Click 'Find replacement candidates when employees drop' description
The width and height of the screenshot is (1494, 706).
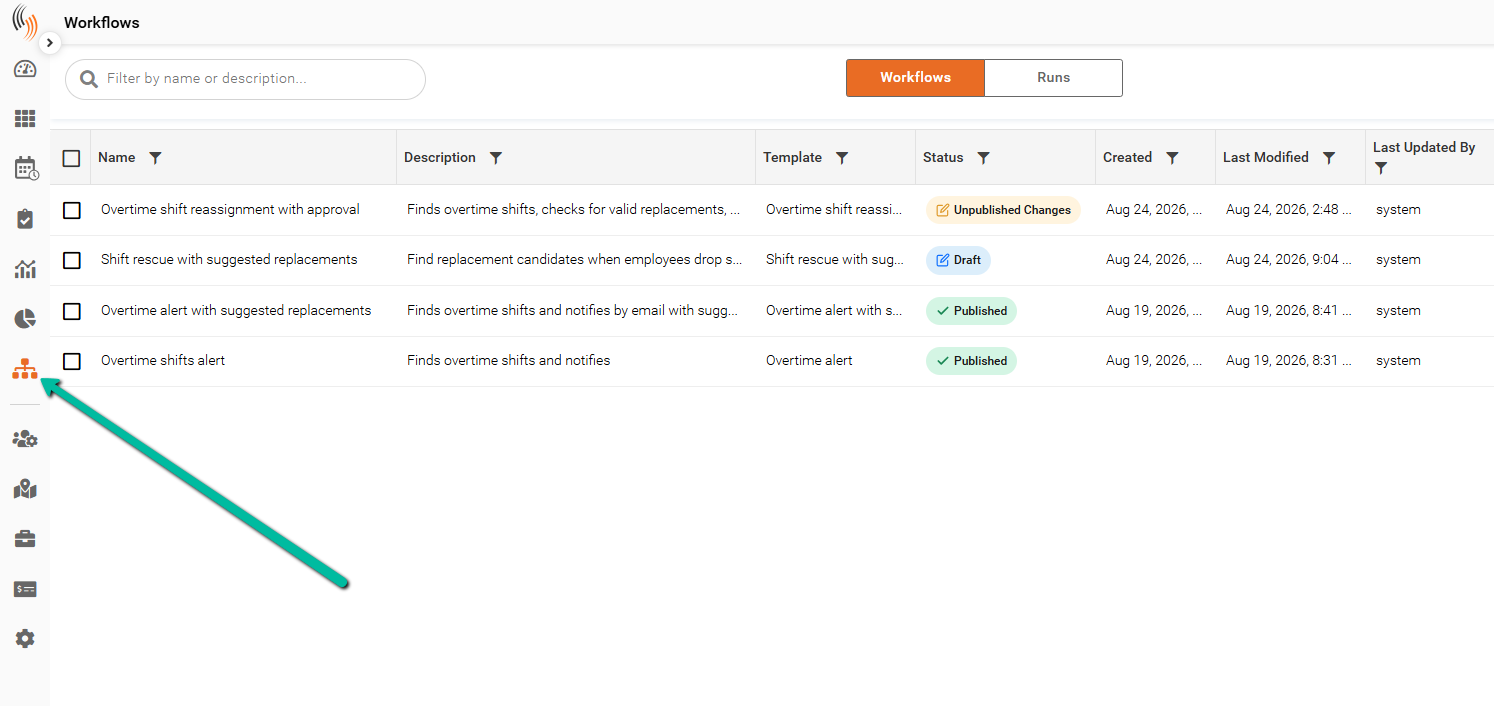click(x=575, y=260)
